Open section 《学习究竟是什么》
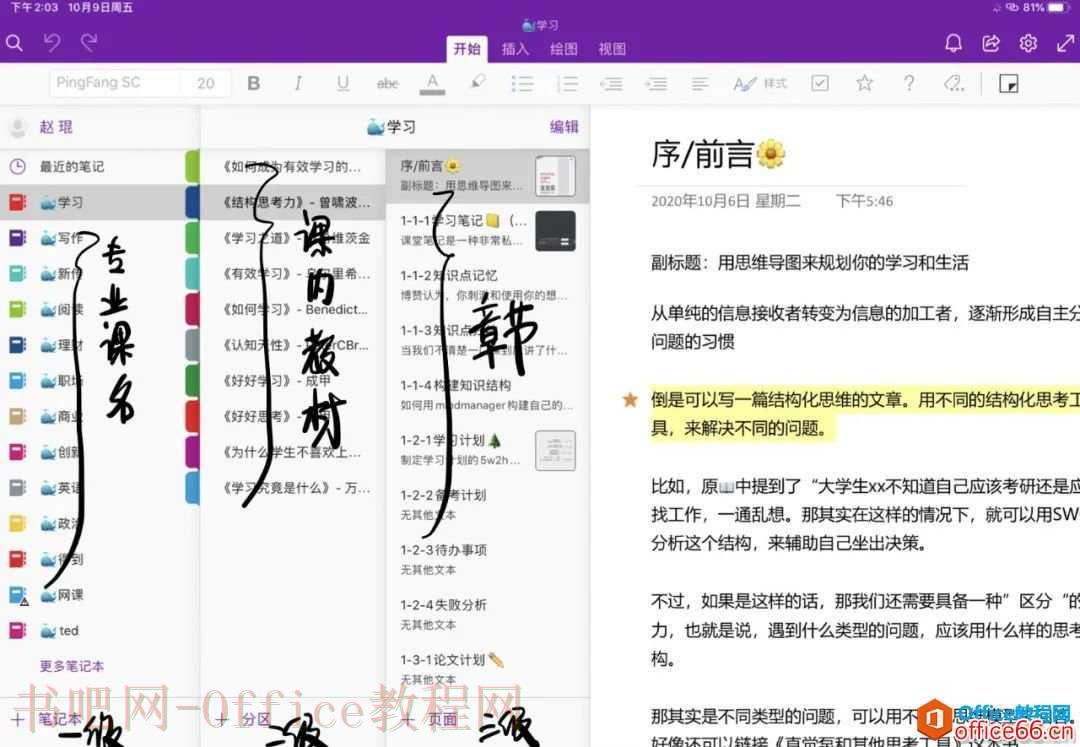Image resolution: width=1080 pixels, height=747 pixels. pyautogui.click(x=293, y=487)
